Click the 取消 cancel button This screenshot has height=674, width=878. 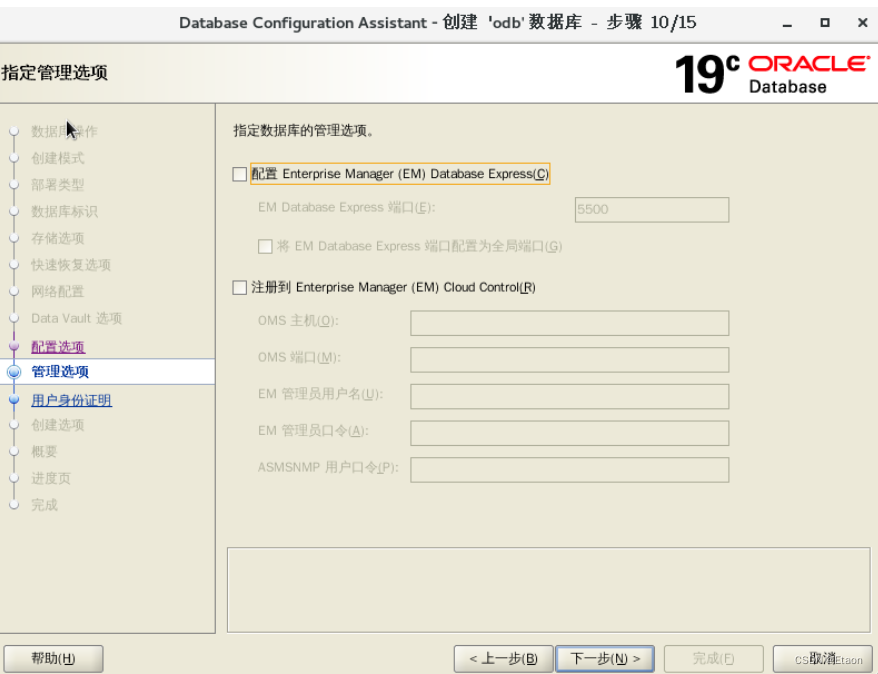coord(823,658)
